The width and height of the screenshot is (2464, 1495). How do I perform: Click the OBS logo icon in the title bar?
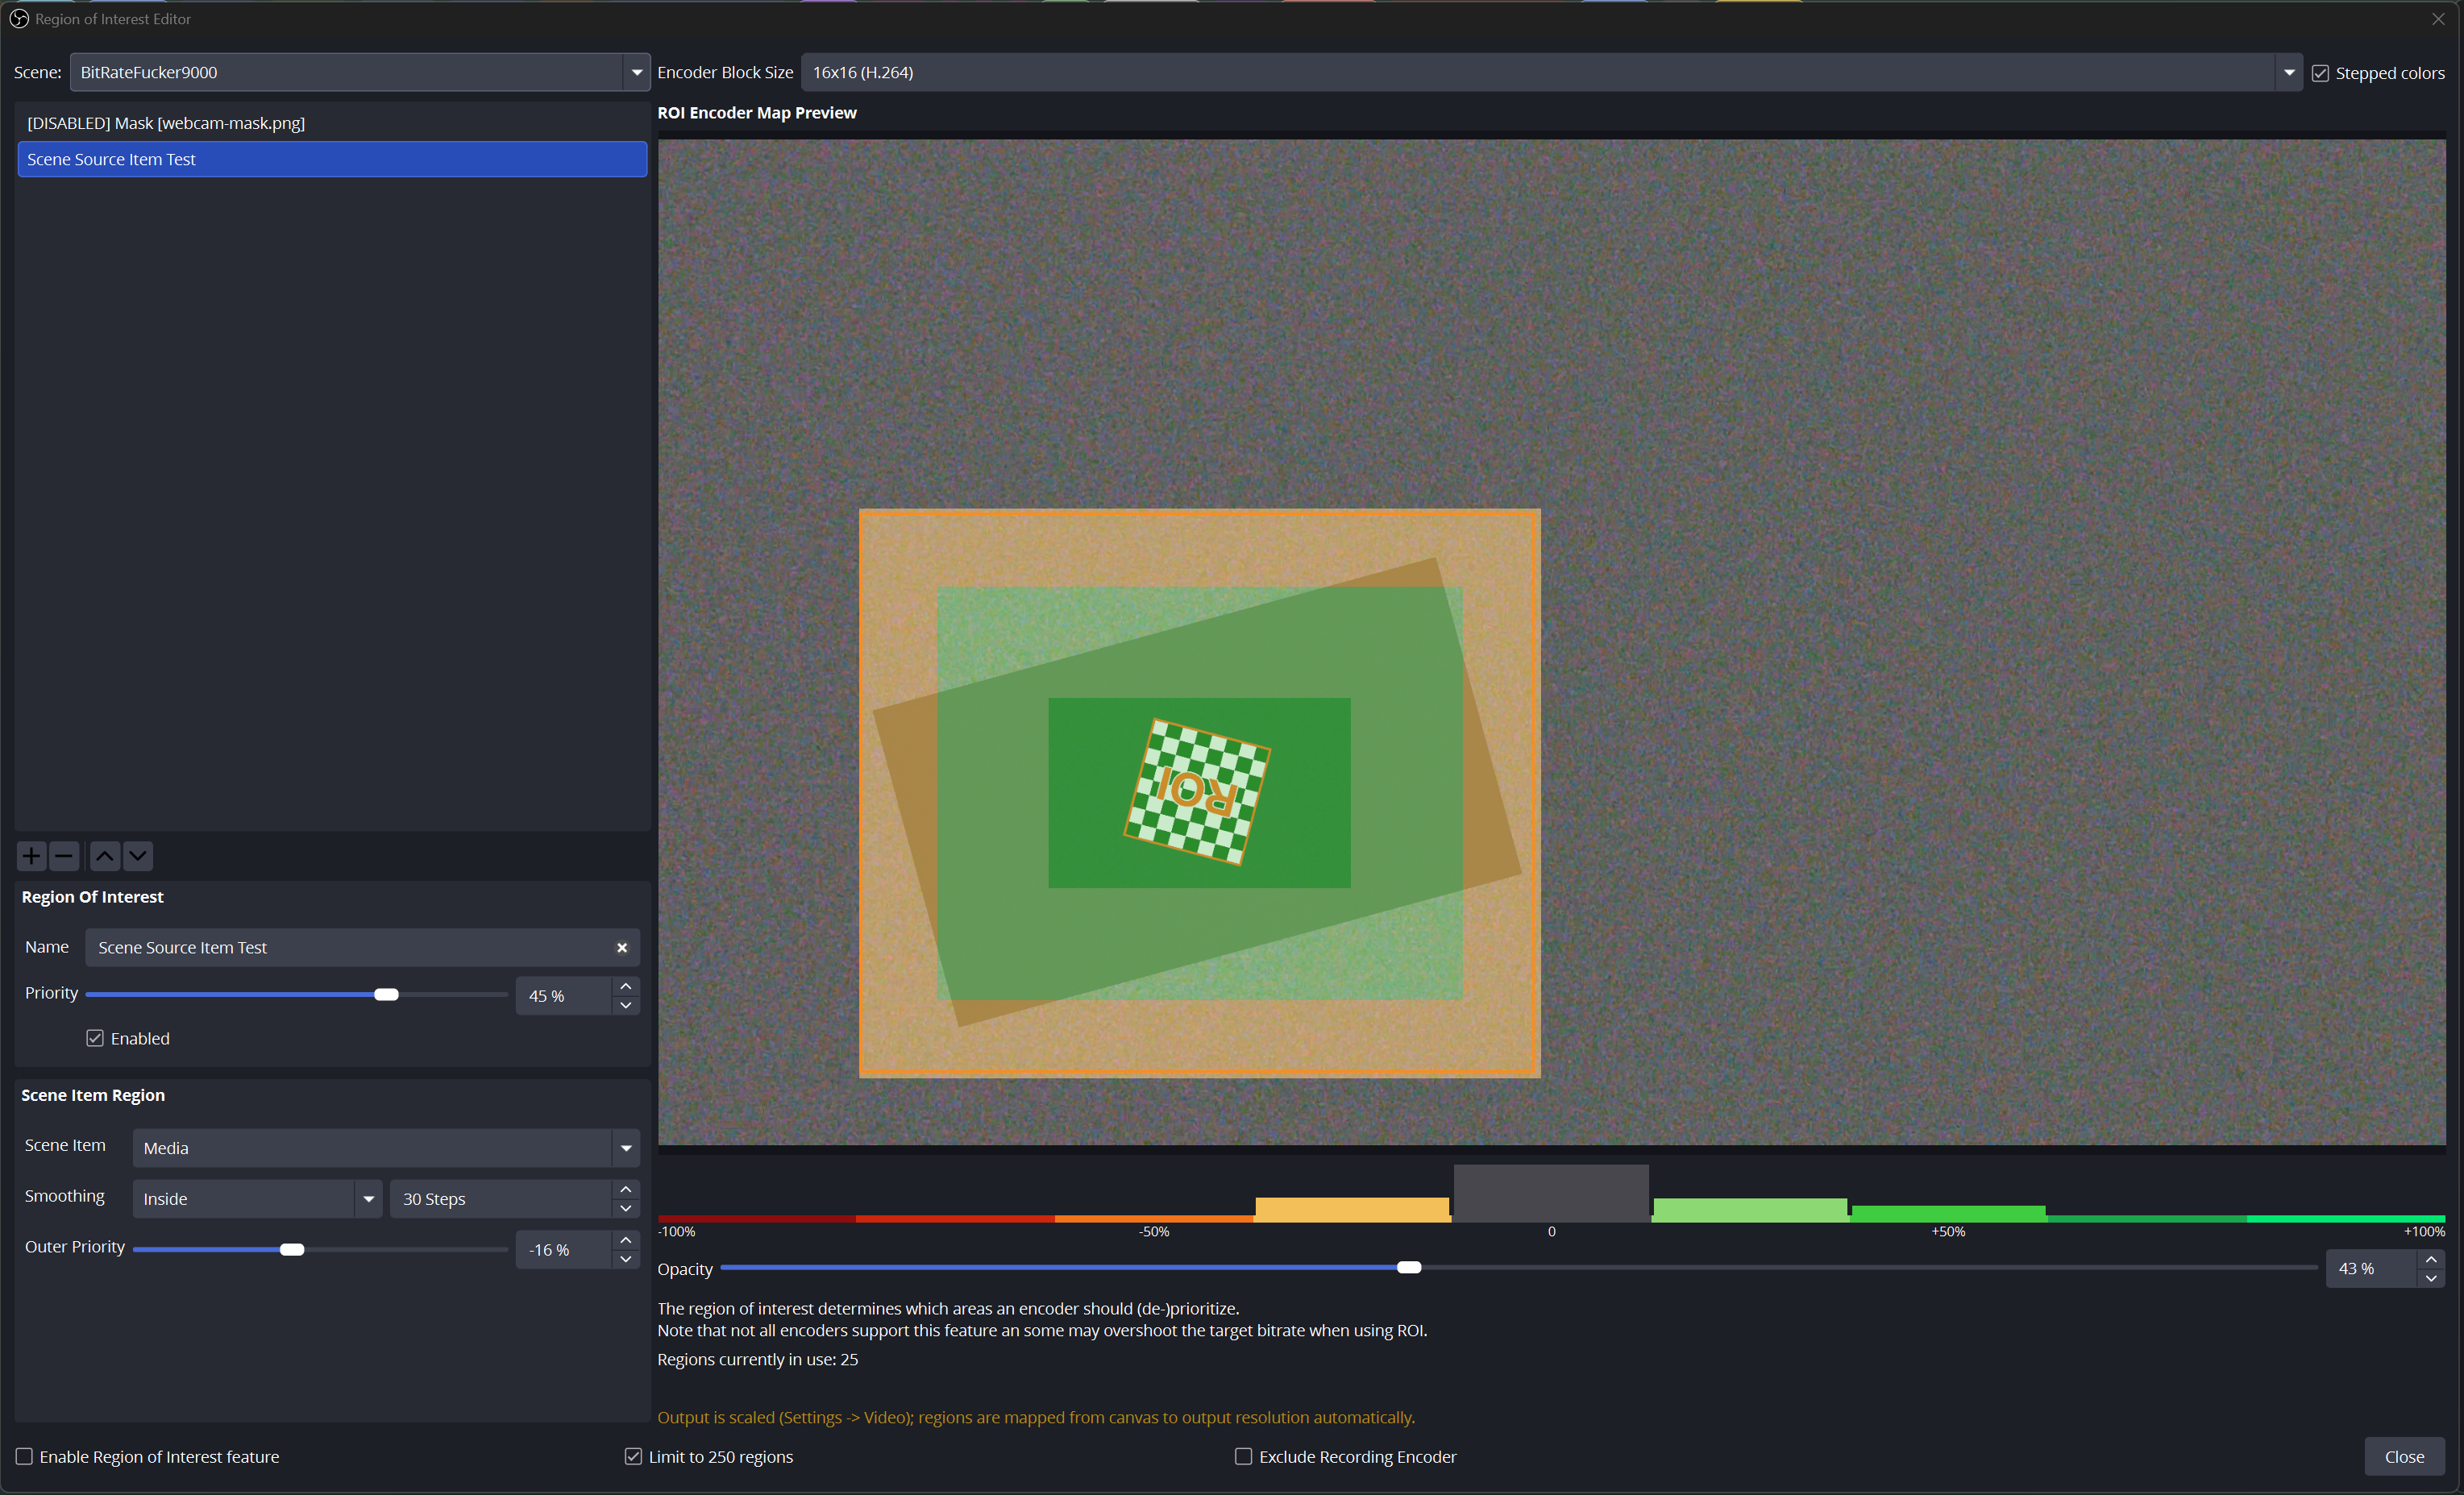(x=18, y=19)
